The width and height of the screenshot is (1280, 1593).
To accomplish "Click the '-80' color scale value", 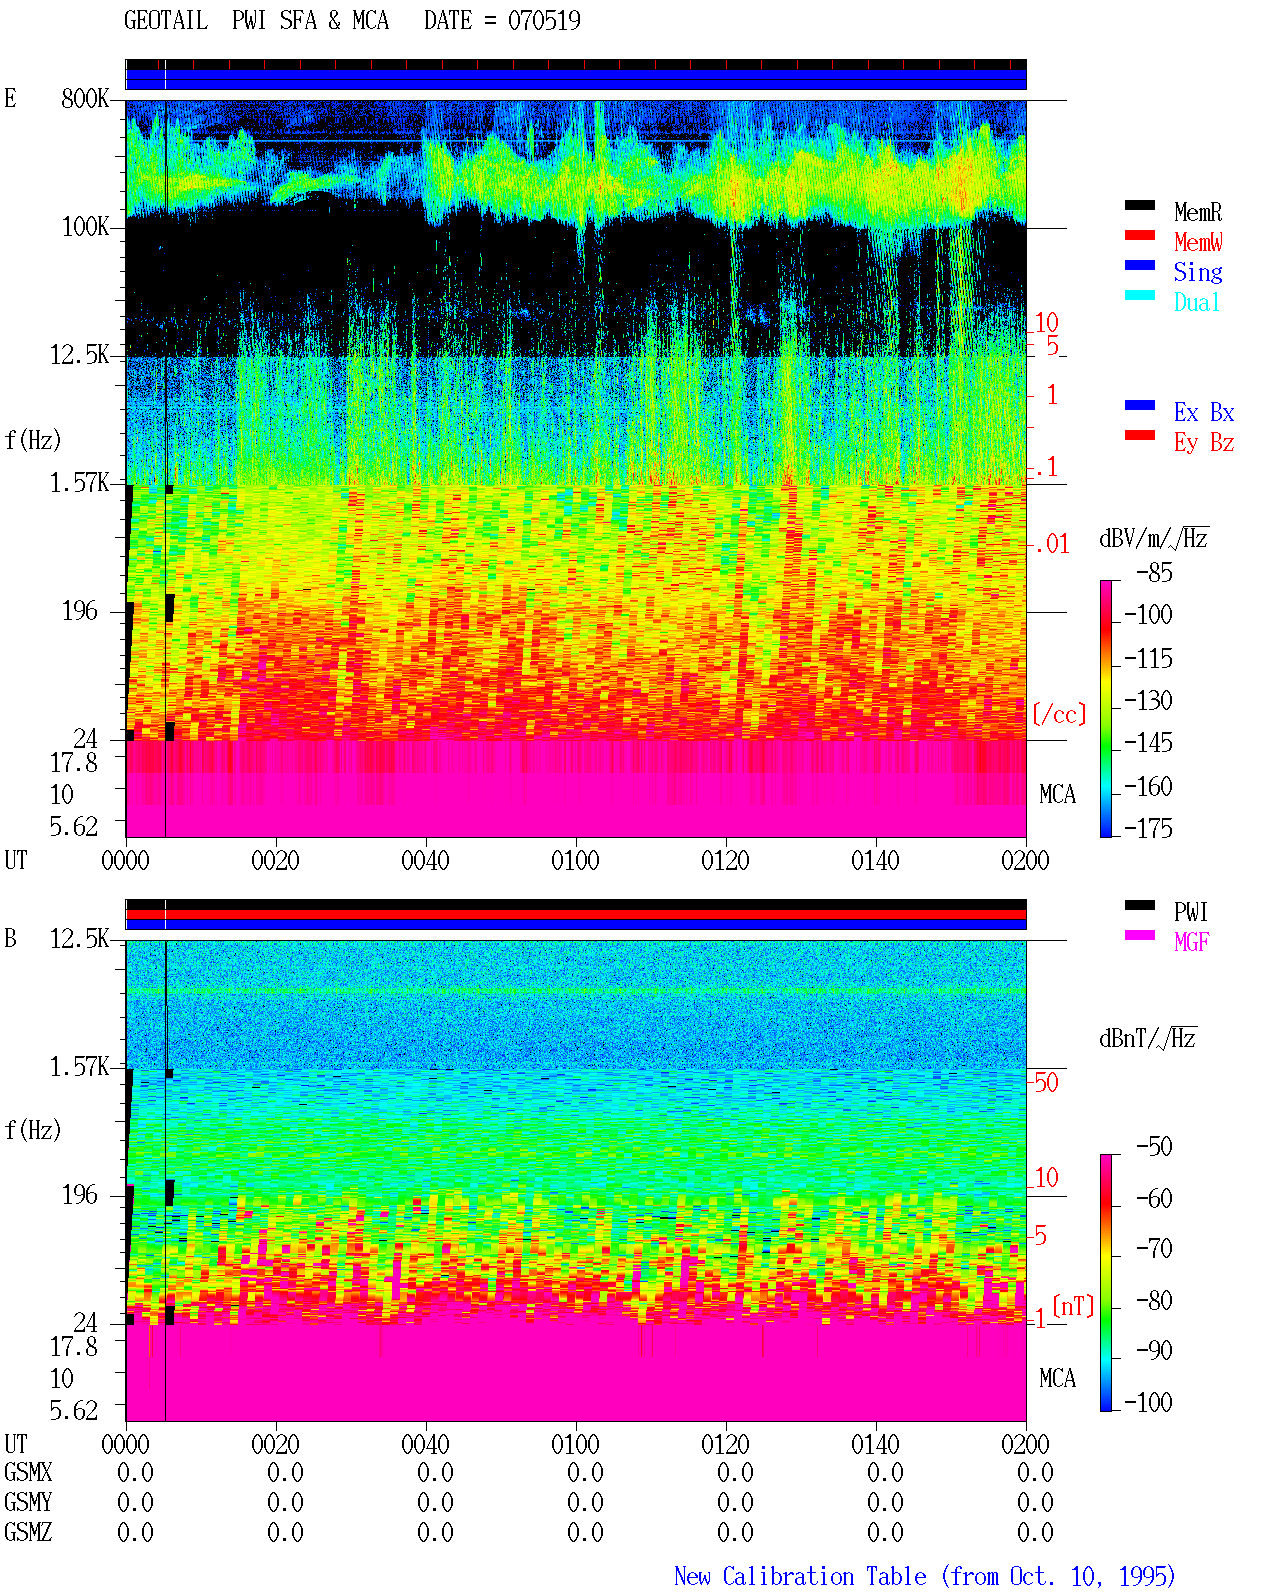I will 1154,1300.
